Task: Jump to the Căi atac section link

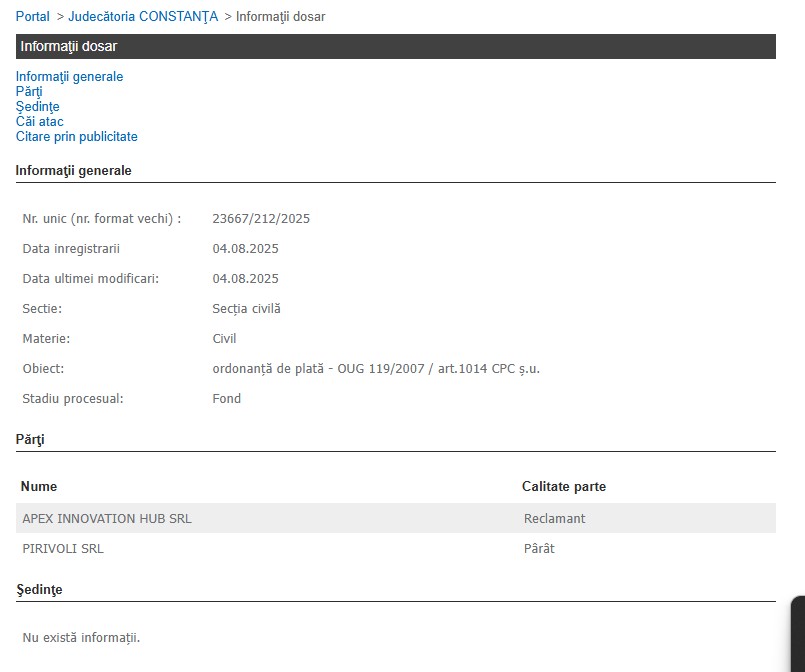Action: [x=40, y=121]
